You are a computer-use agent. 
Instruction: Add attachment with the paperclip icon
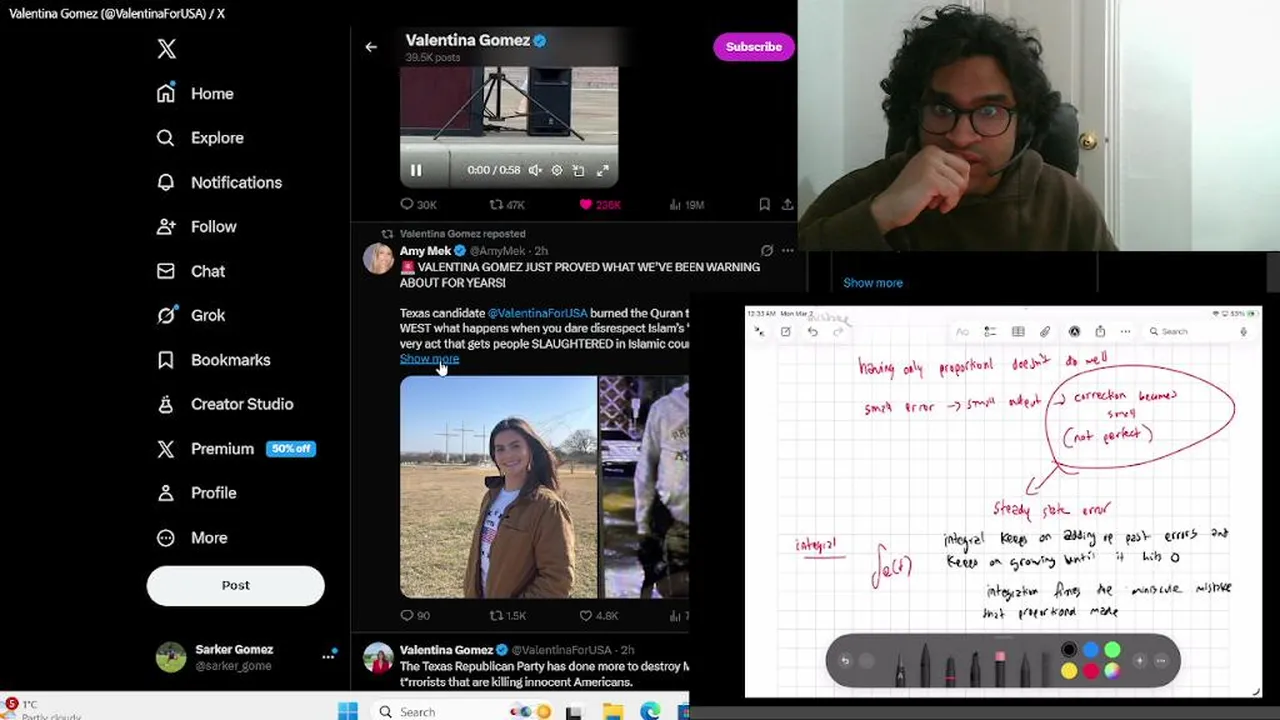1045,332
